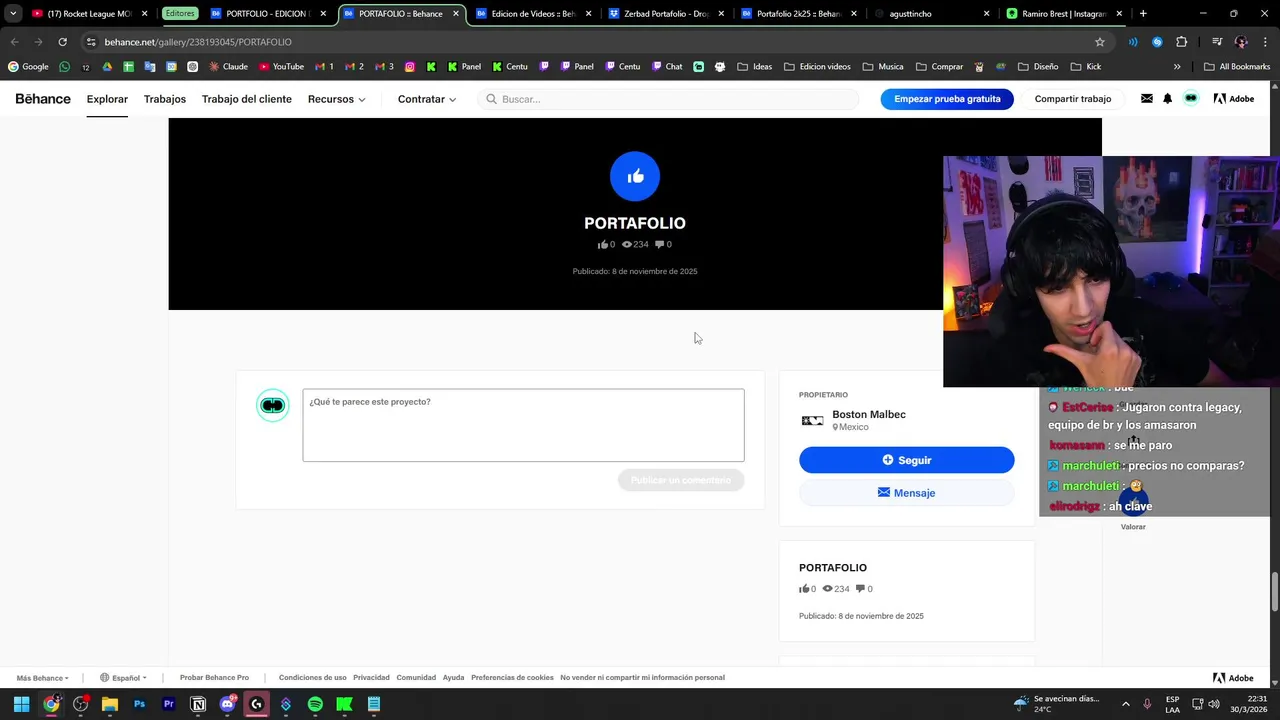Switch to the Ramiro Brest Instagram tab
The height and width of the screenshot is (720, 1280).
point(1063,14)
